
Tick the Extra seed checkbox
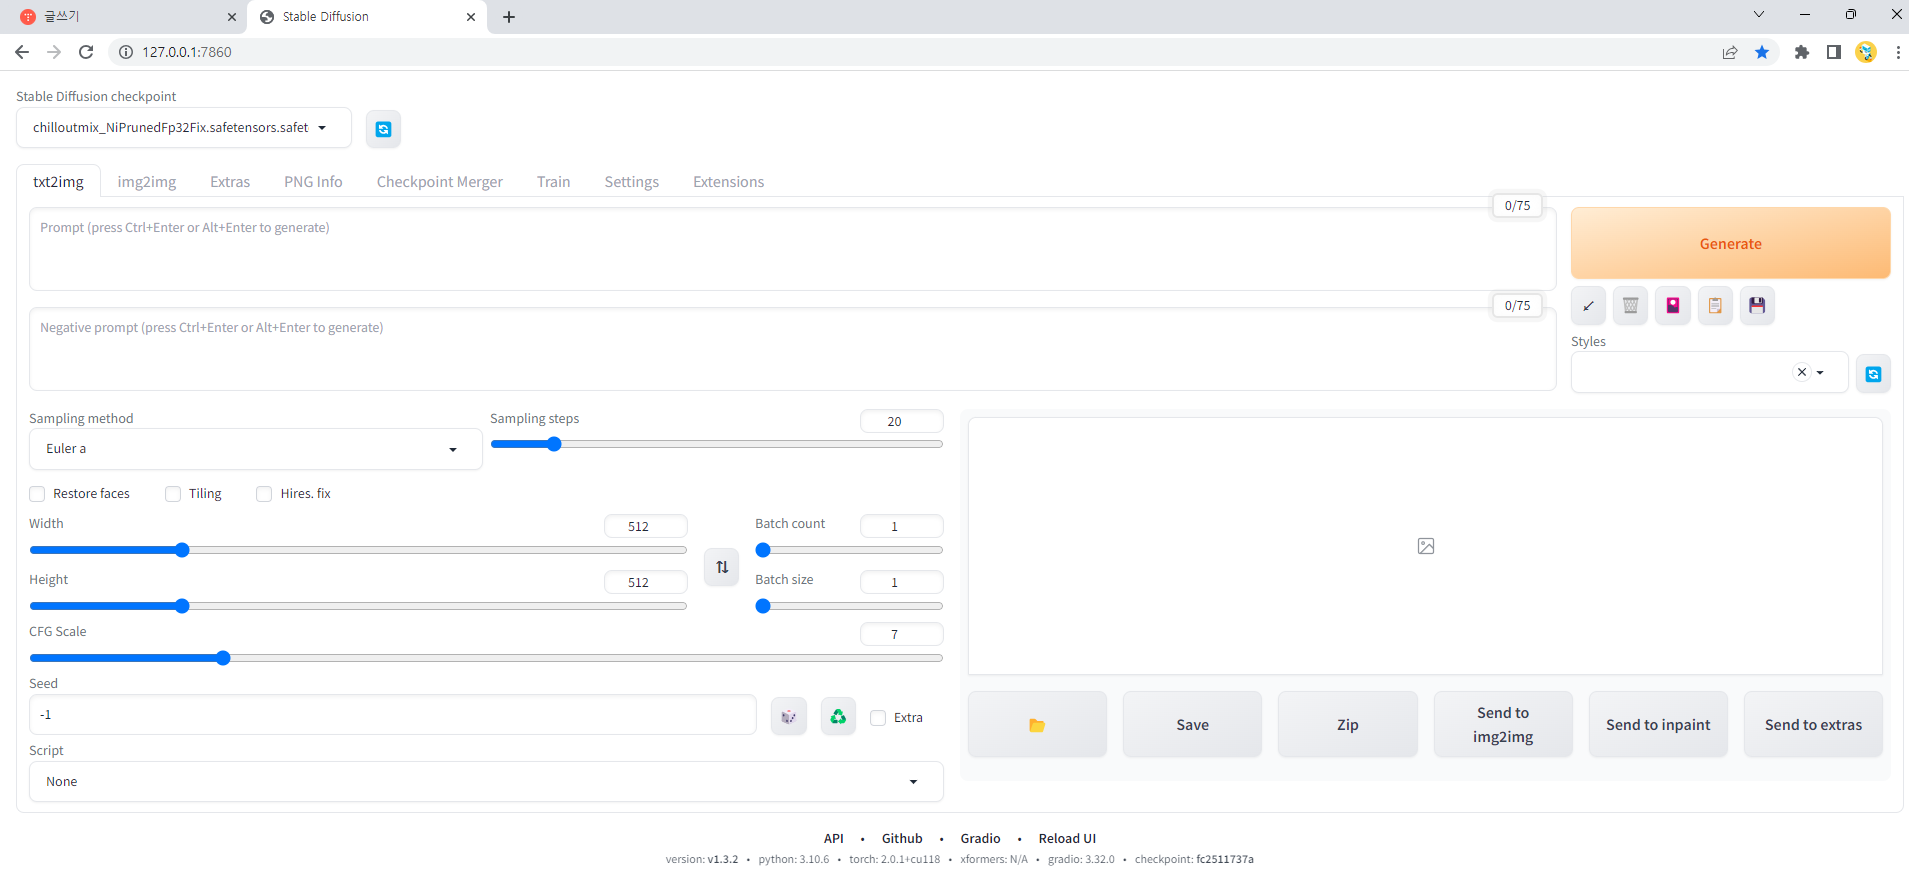point(878,718)
